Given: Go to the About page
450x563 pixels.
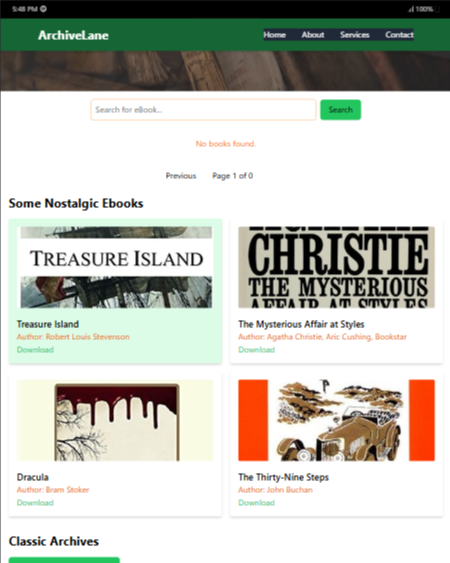Looking at the screenshot, I should 313,35.
